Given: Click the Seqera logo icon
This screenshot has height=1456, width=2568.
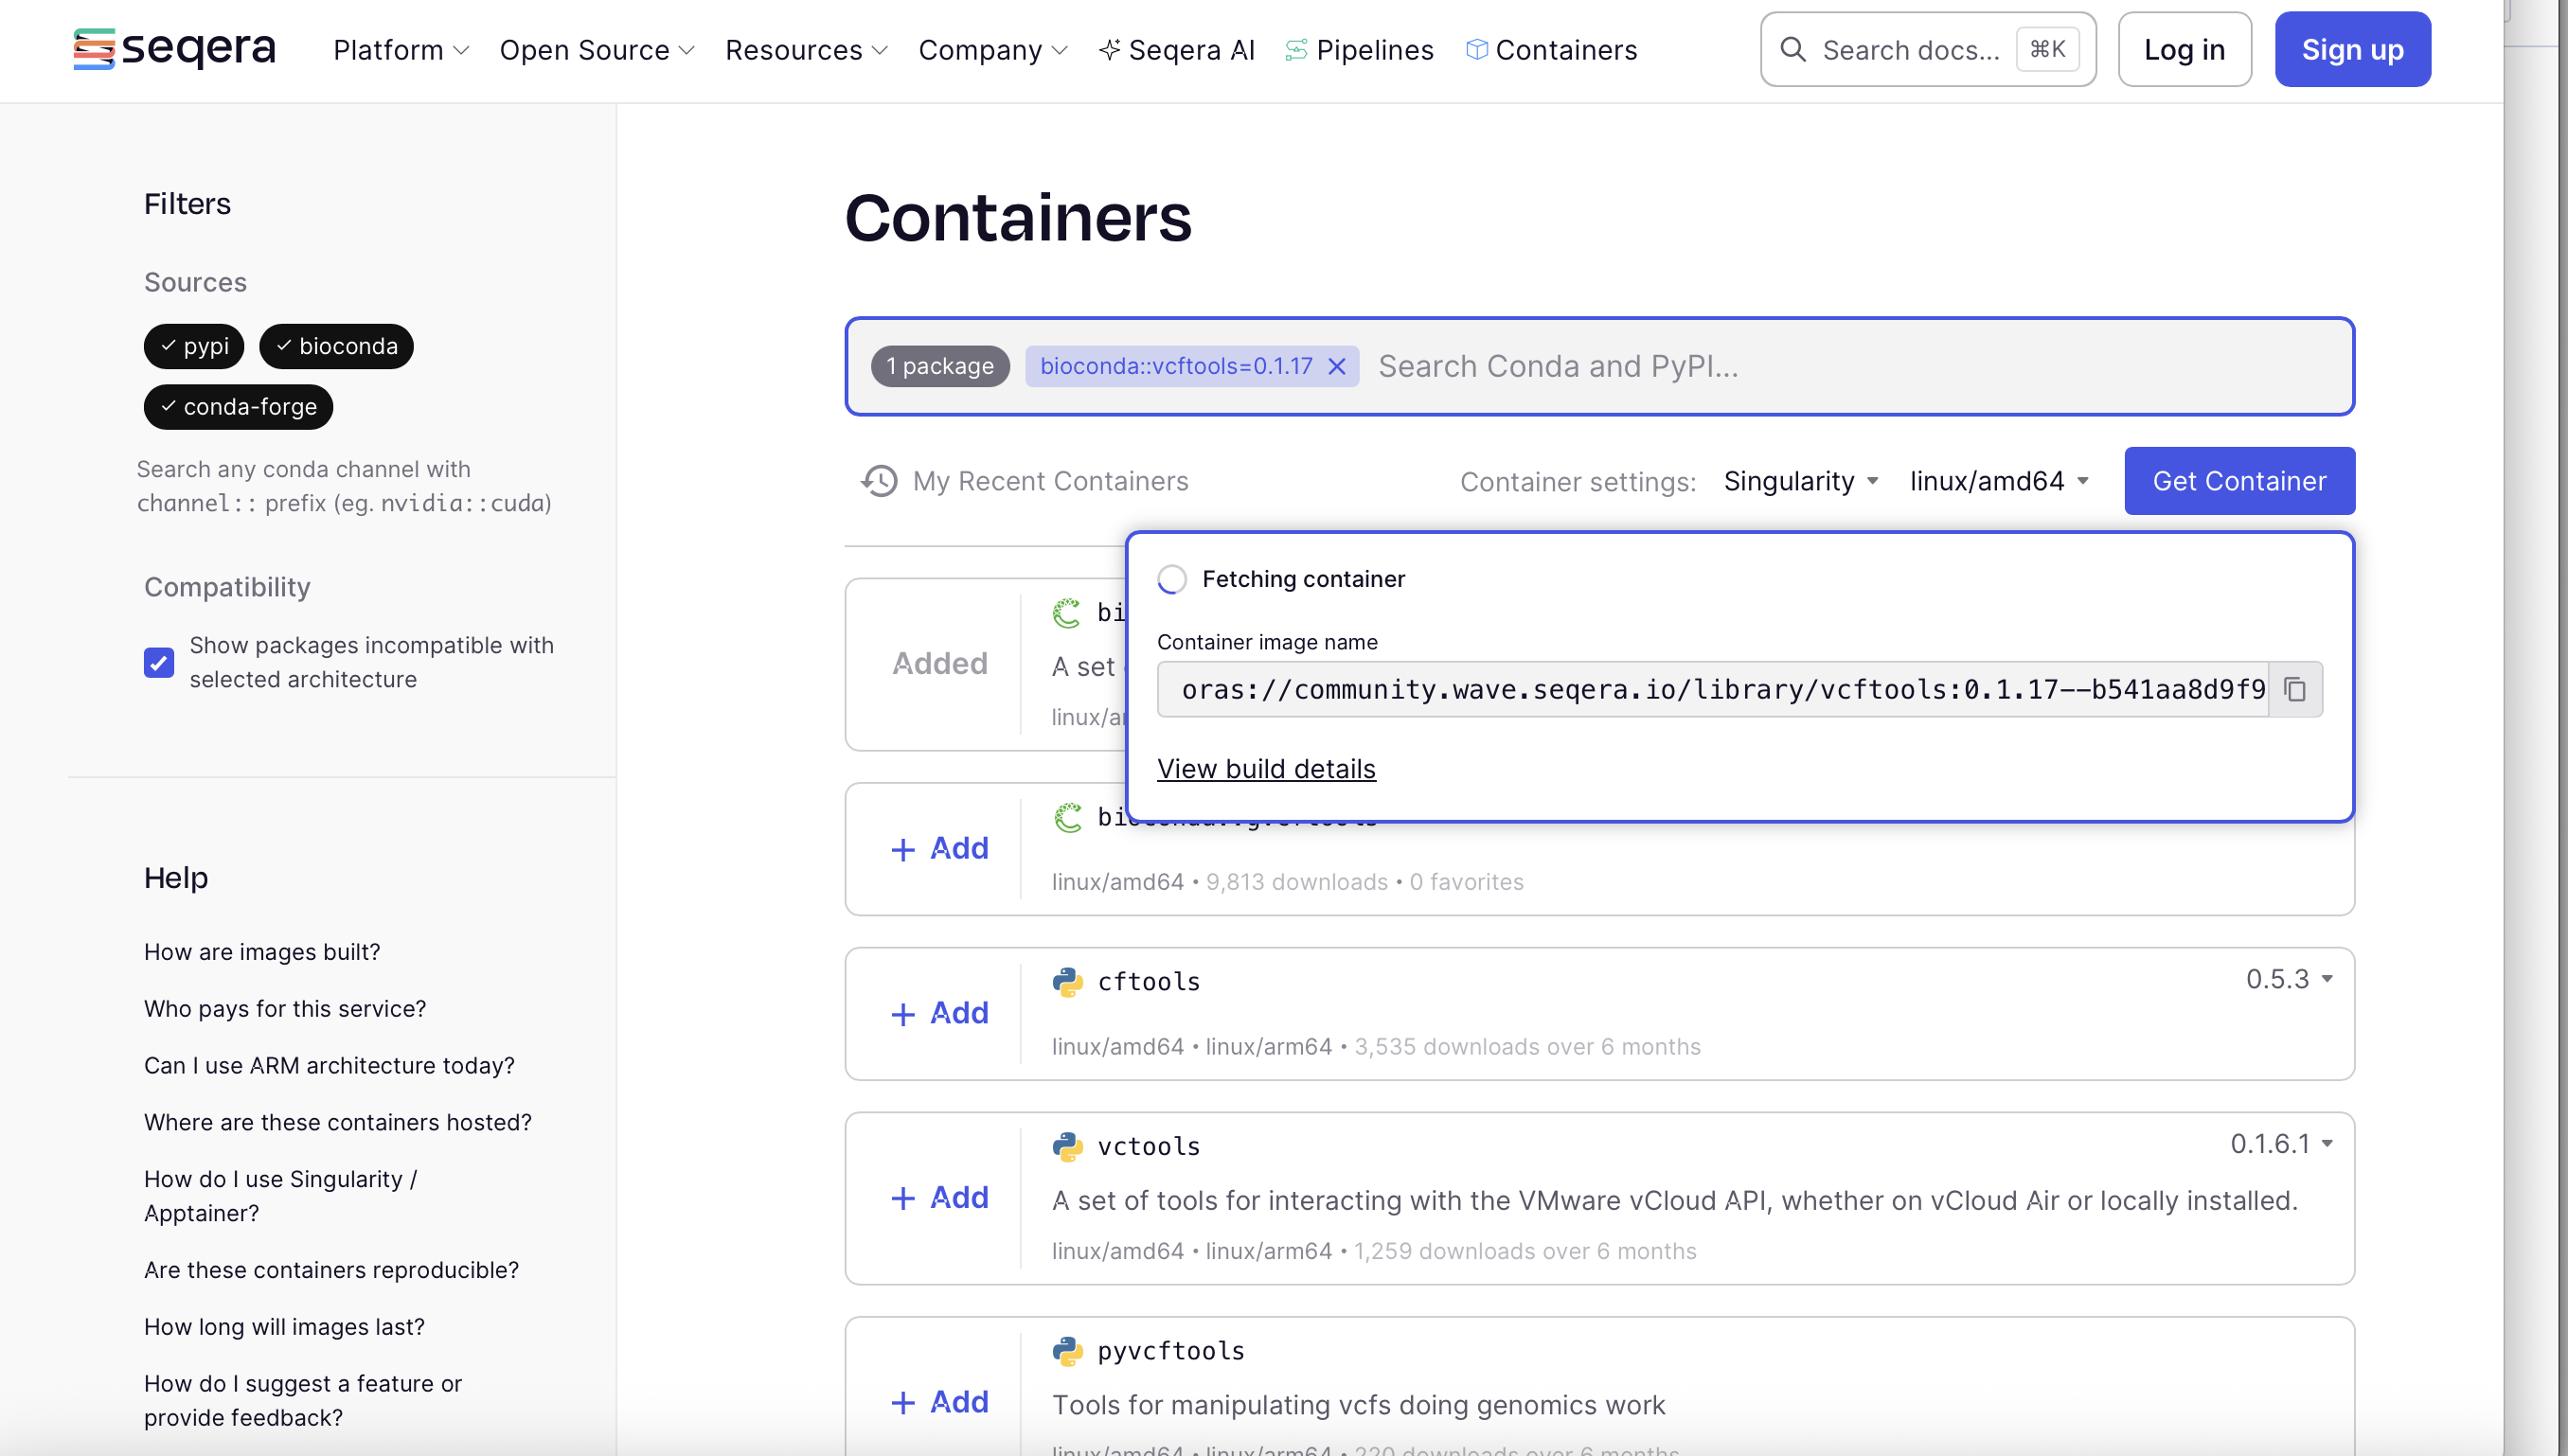Looking at the screenshot, I should click(93, 49).
